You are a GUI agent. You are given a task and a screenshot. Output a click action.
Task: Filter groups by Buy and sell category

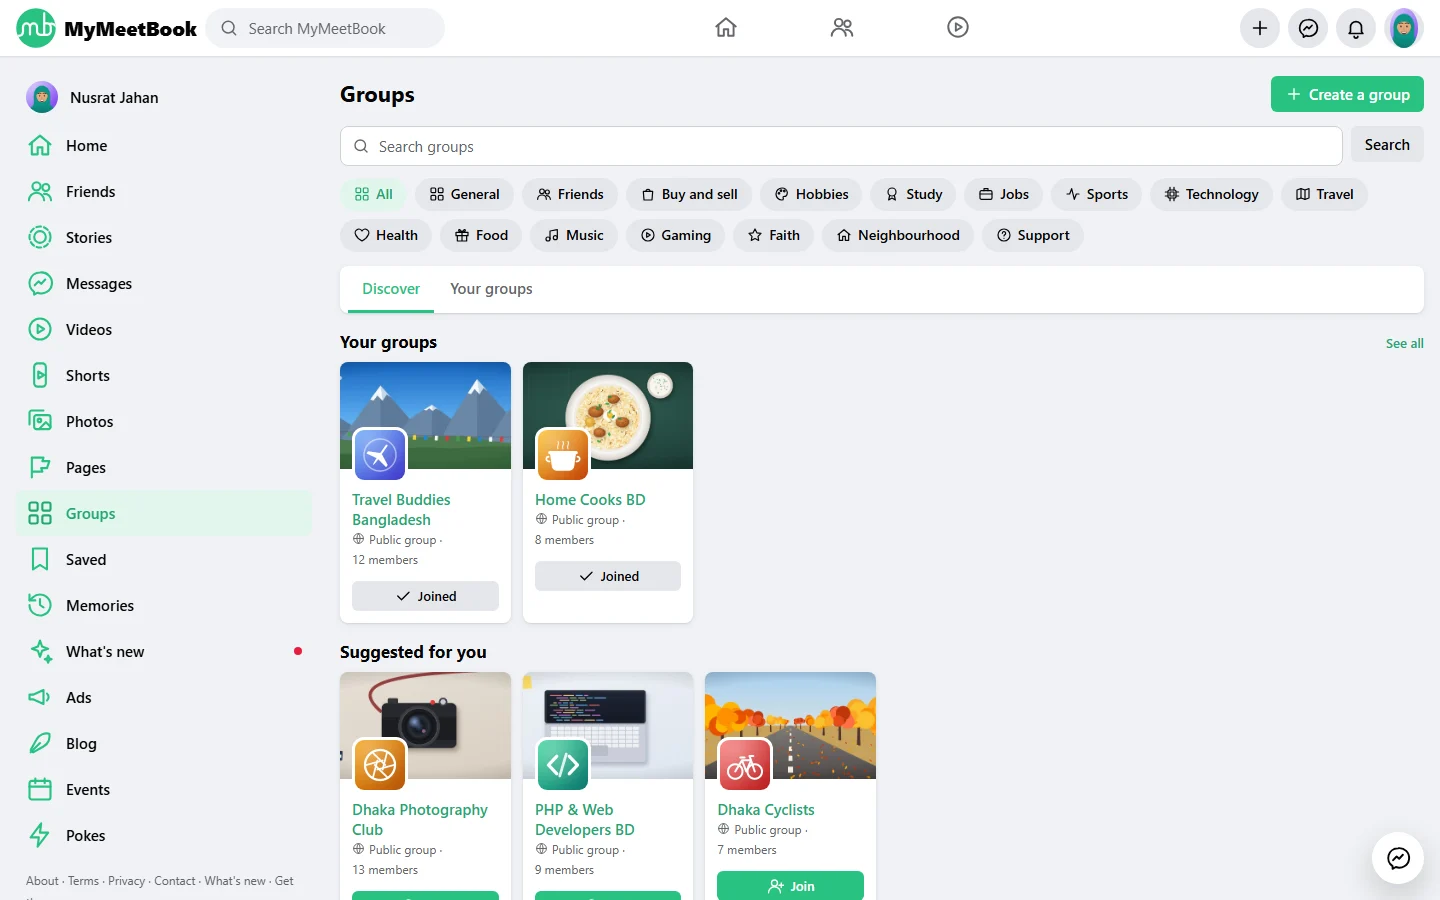689,194
